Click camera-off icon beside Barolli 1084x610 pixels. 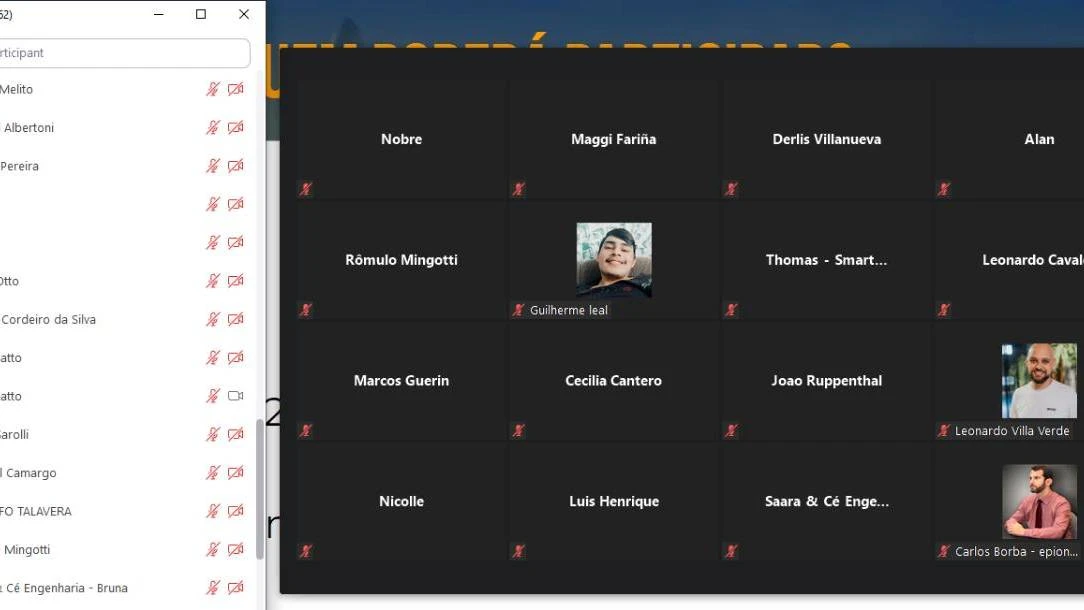[x=236, y=435]
